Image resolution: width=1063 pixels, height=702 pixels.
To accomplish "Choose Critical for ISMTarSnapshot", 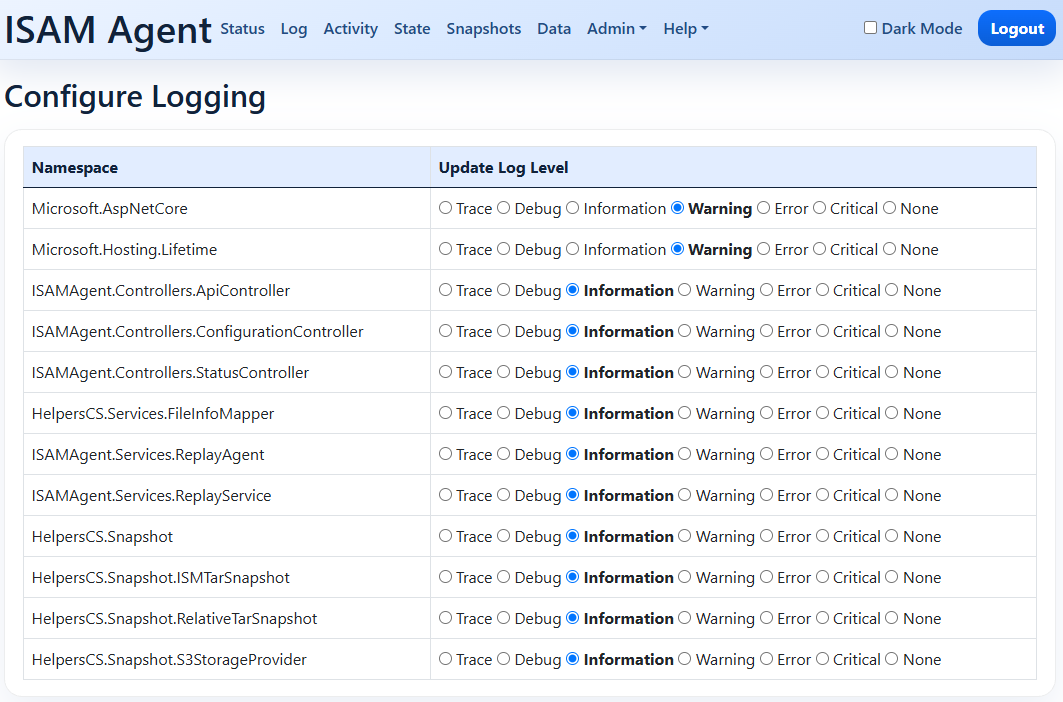I will pos(822,577).
